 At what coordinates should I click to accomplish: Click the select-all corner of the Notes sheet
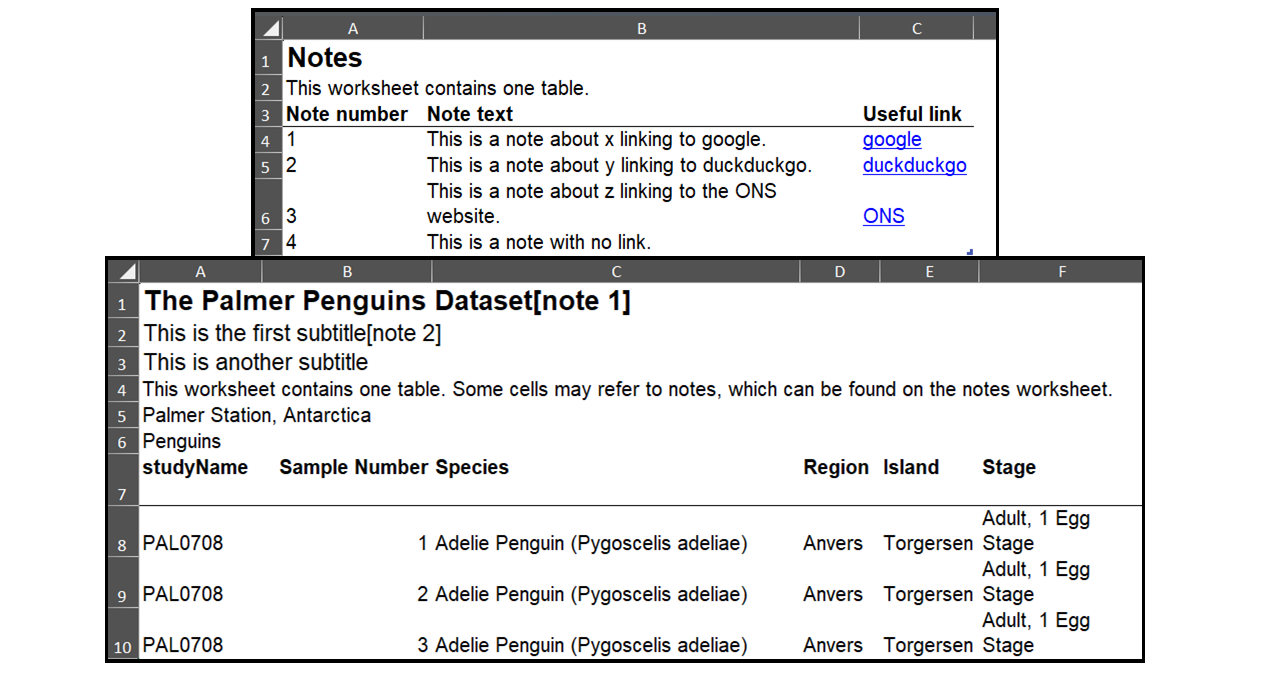click(x=267, y=28)
